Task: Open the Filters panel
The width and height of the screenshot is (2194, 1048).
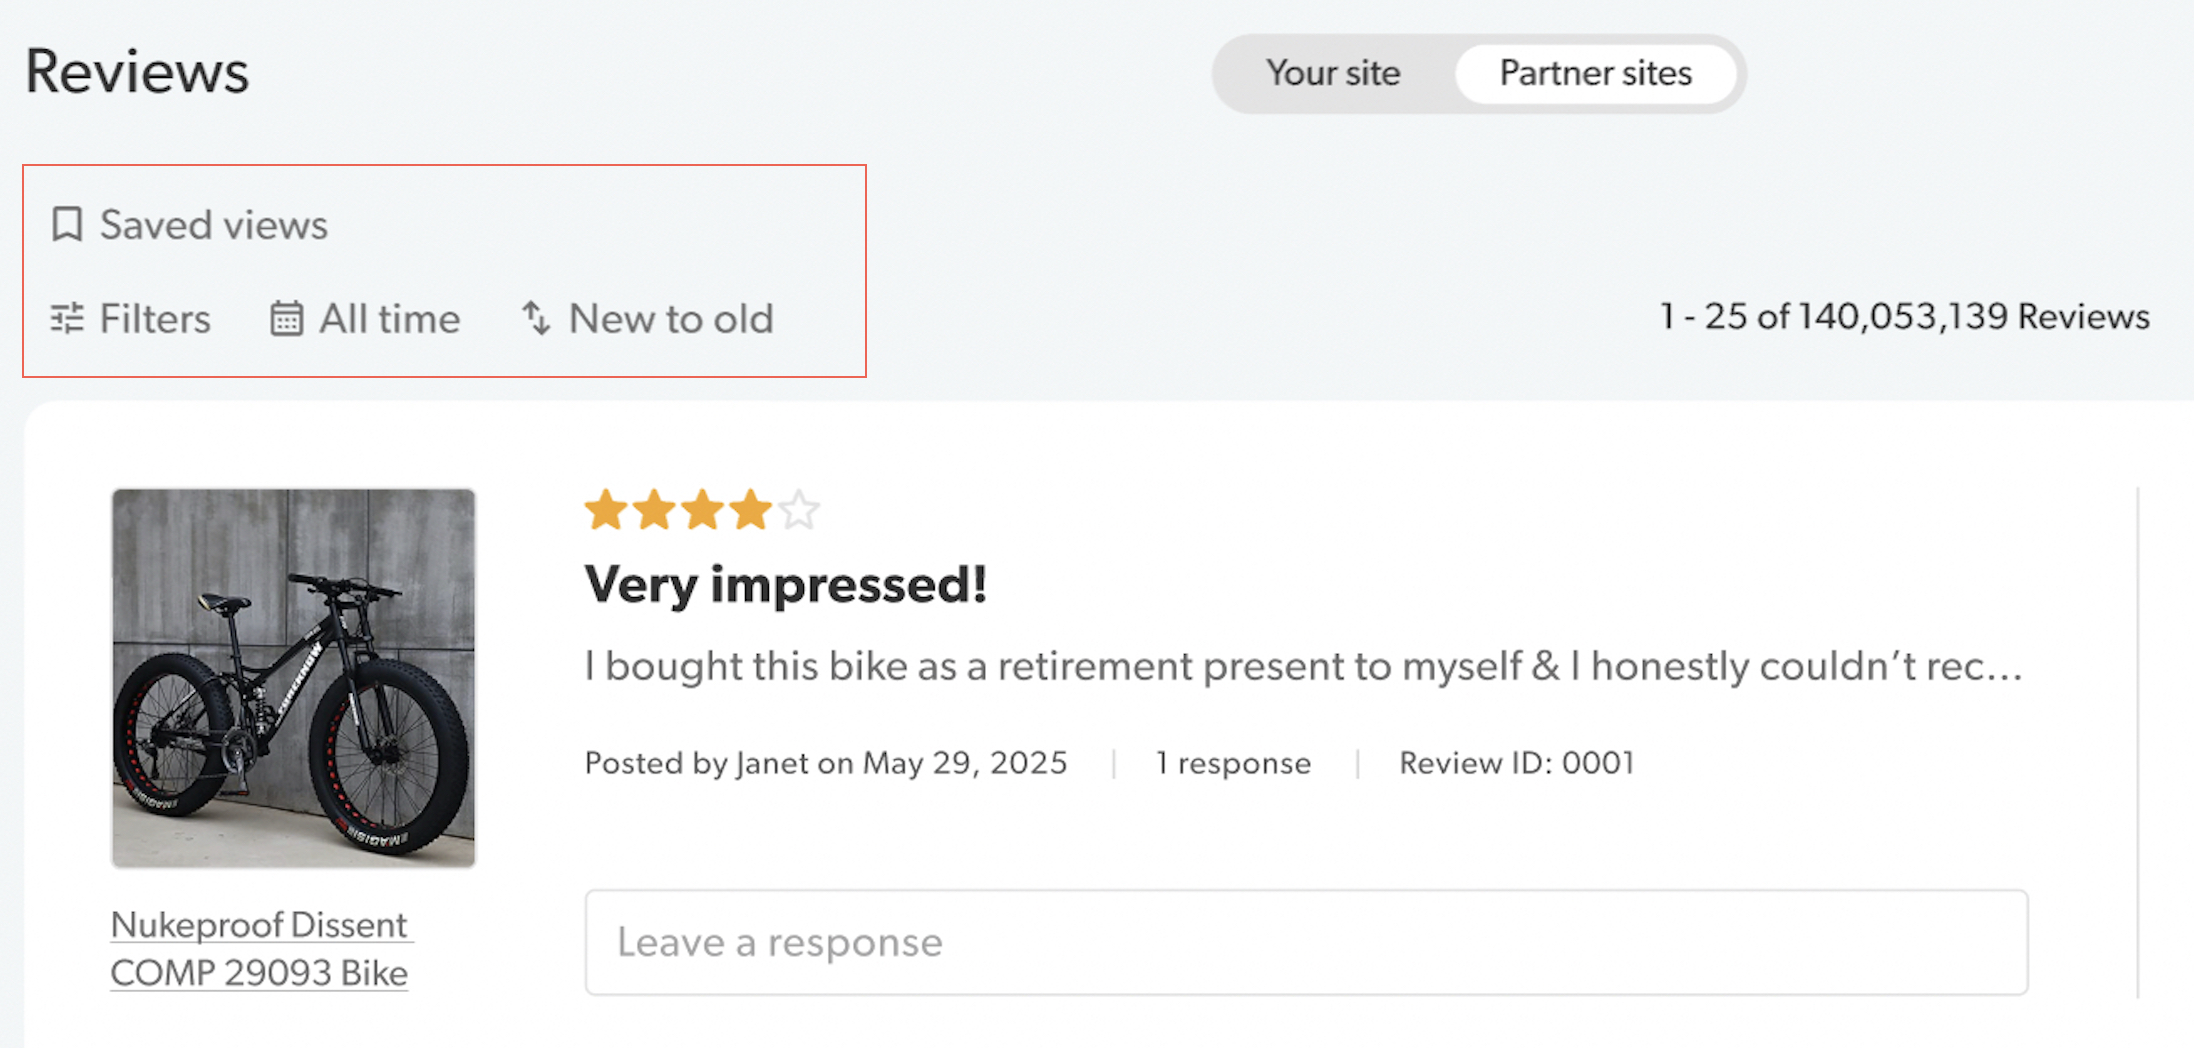Action: pyautogui.click(x=131, y=319)
